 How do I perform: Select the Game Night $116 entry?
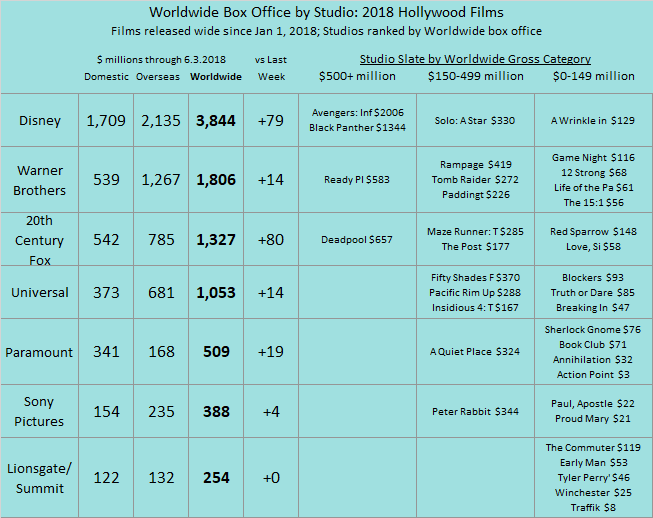coord(593,158)
